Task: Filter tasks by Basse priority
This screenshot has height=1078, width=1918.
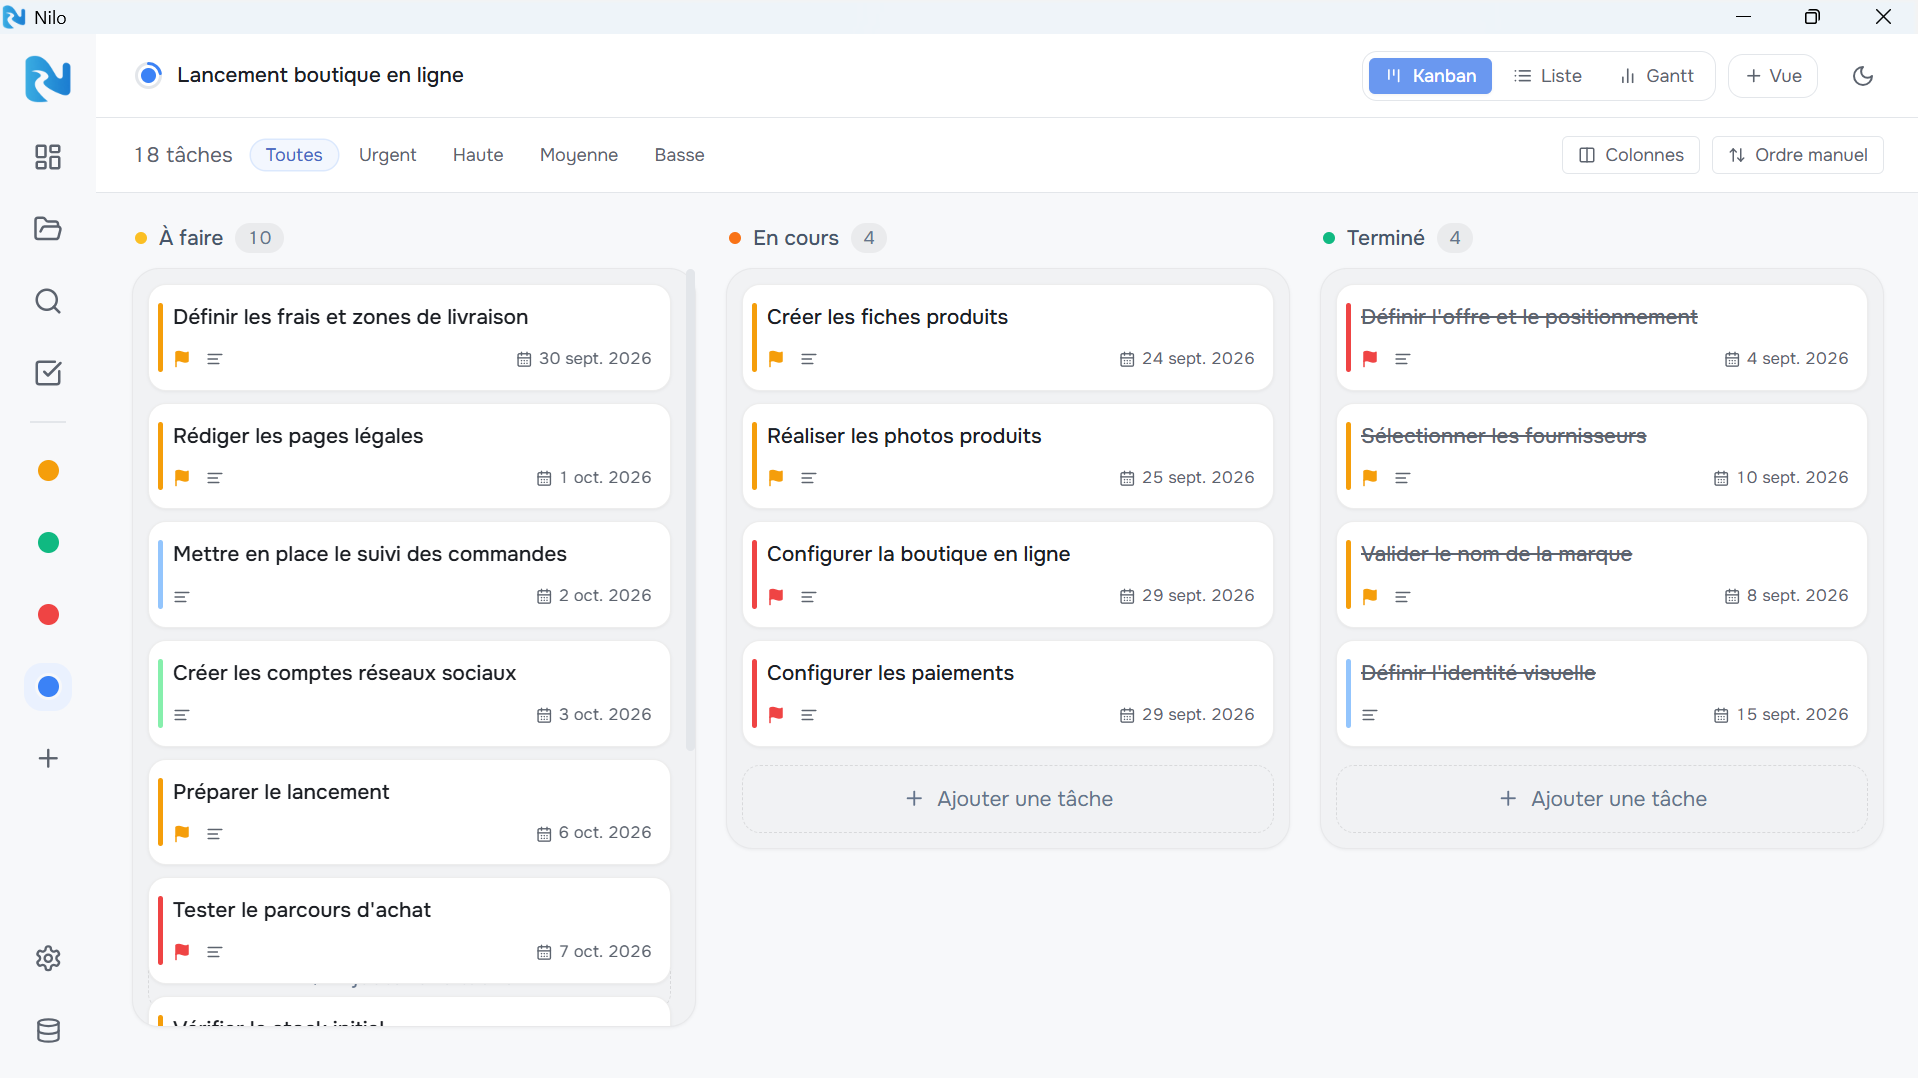Action: tap(680, 155)
